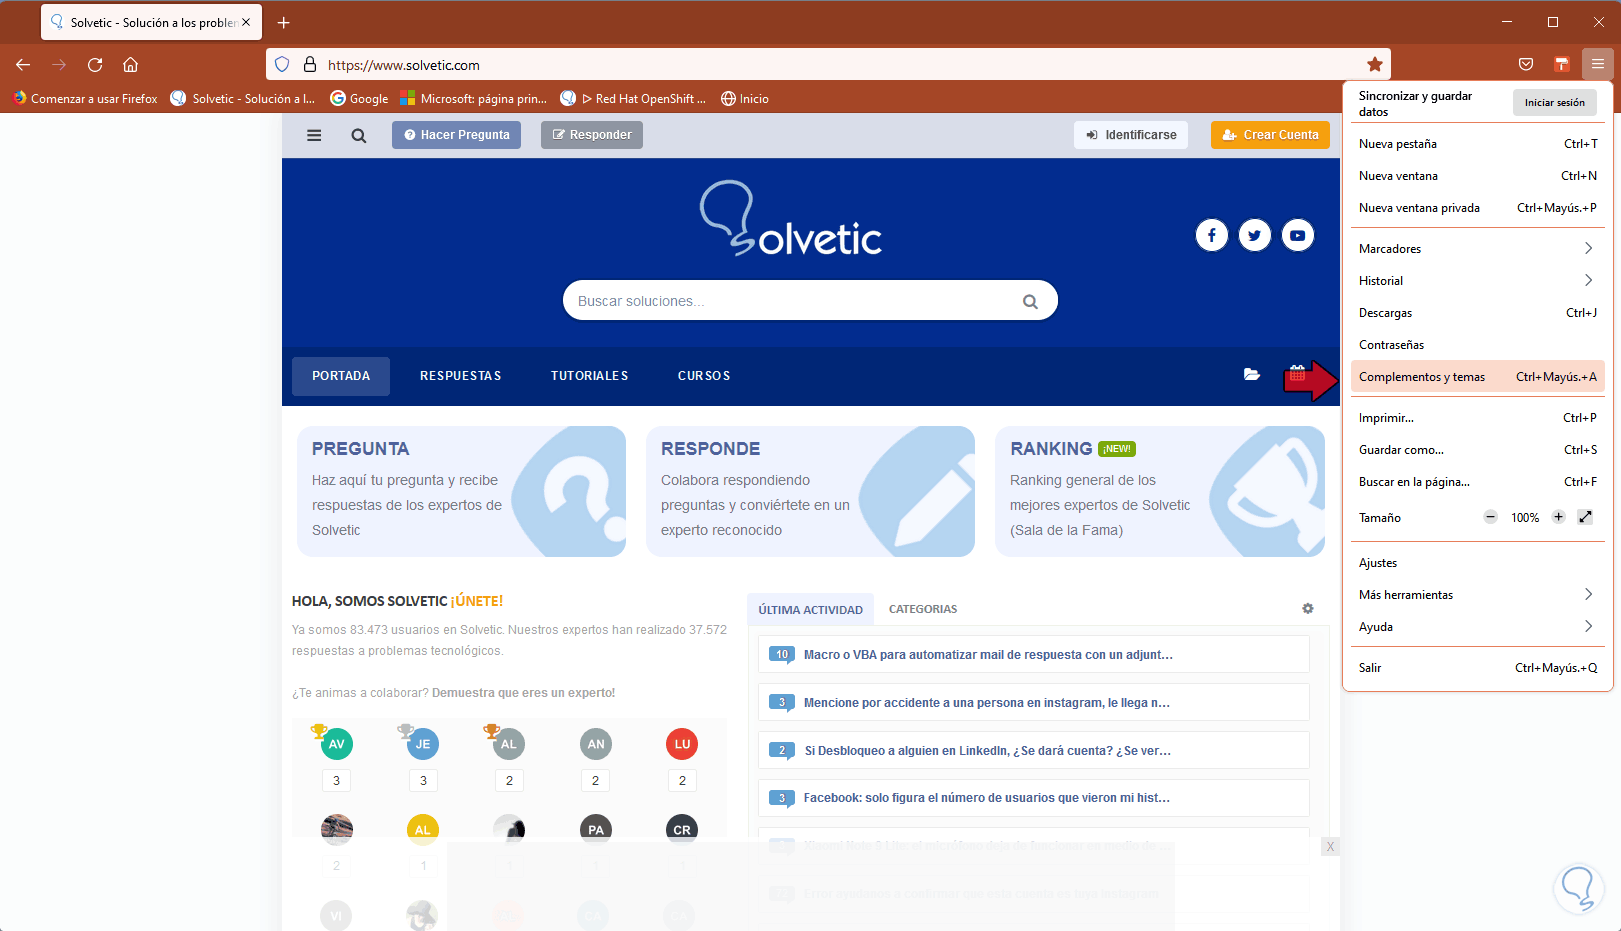Screen dimensions: 1621x931
Task: Click the padlock site security icon
Action: click(x=310, y=65)
